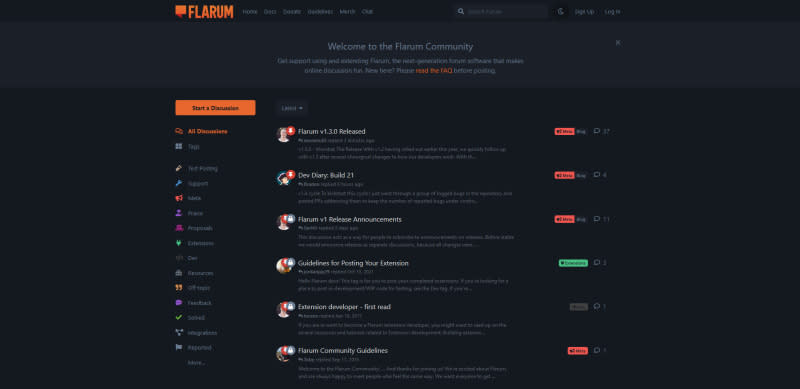800x389 pixels.
Task: Click the green Extensions tag label
Action: click(x=573, y=263)
